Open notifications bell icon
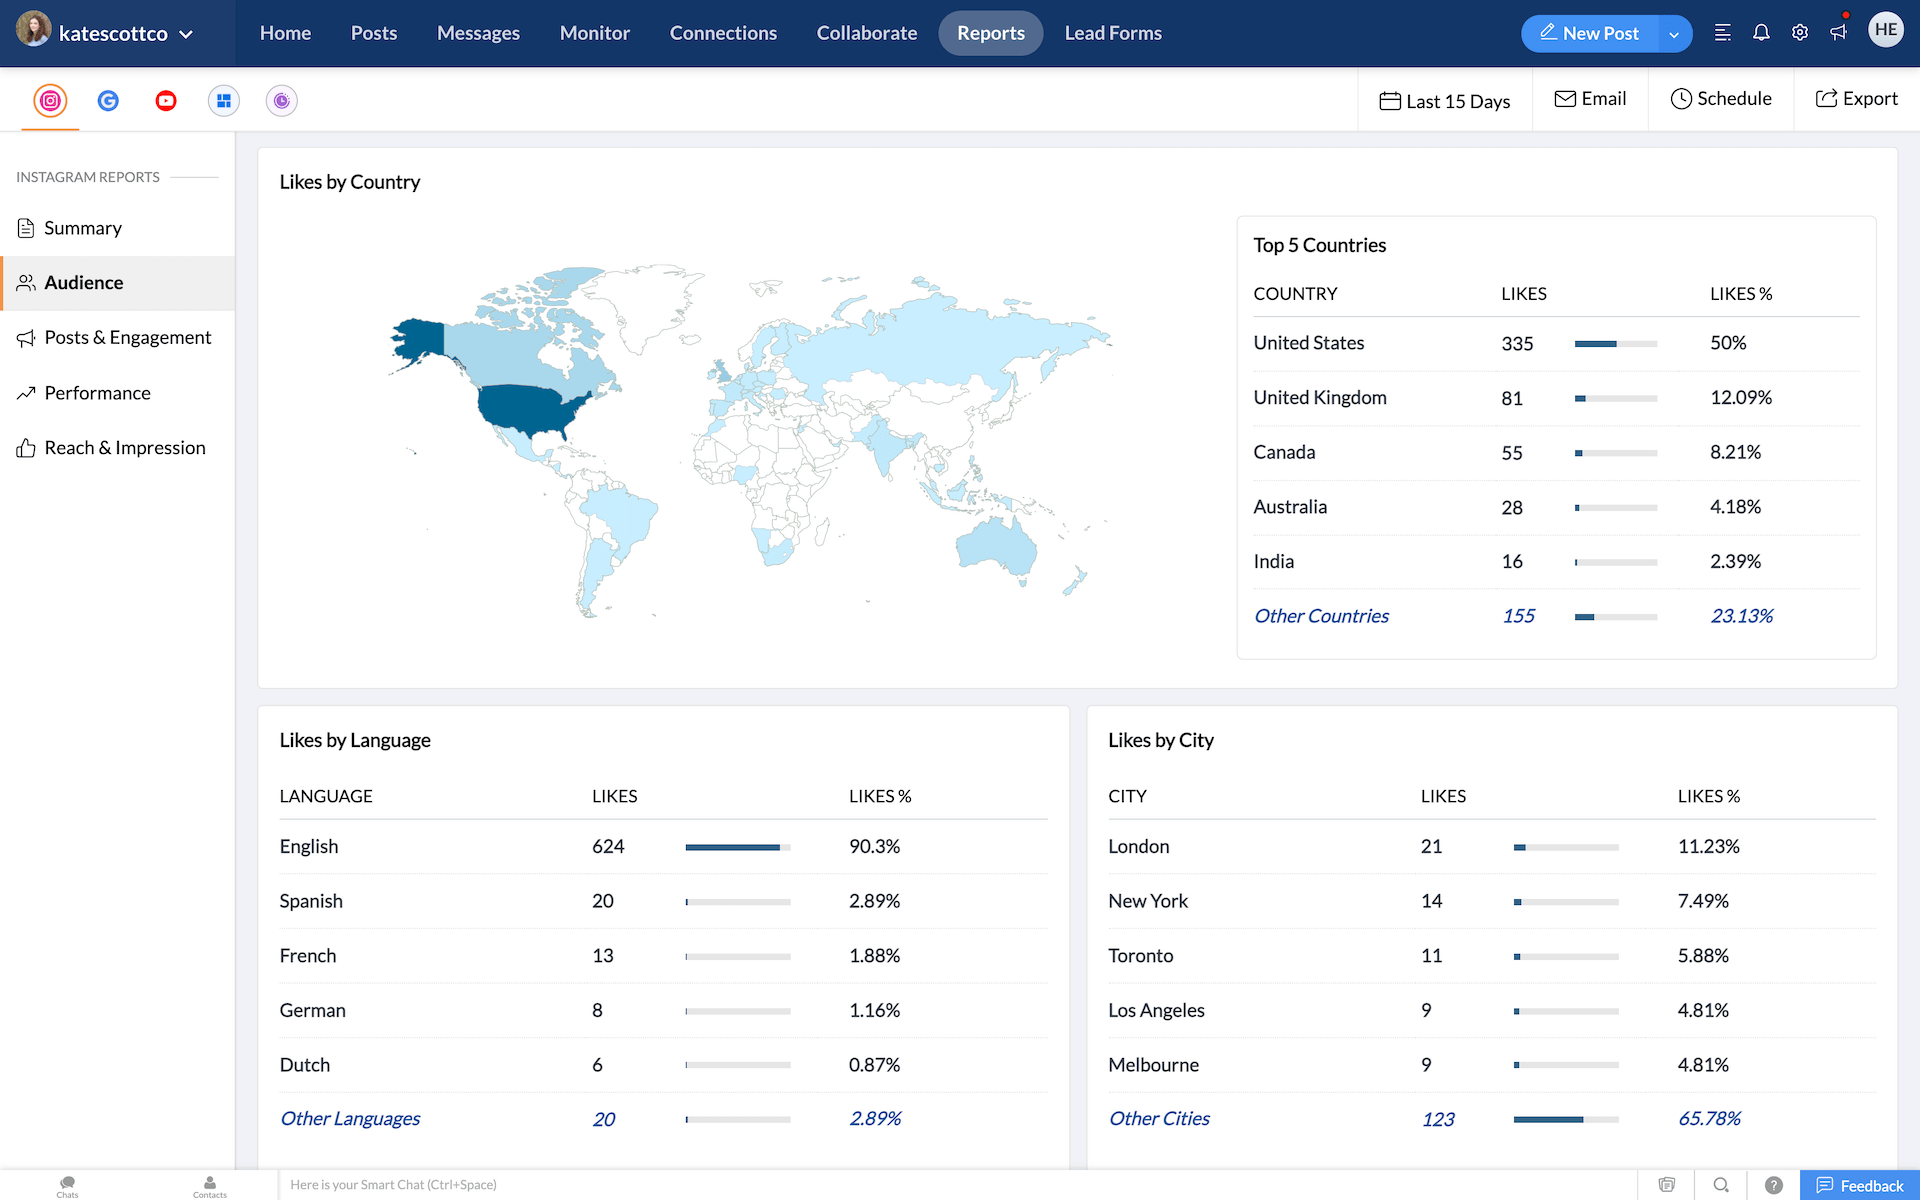 (x=1761, y=33)
